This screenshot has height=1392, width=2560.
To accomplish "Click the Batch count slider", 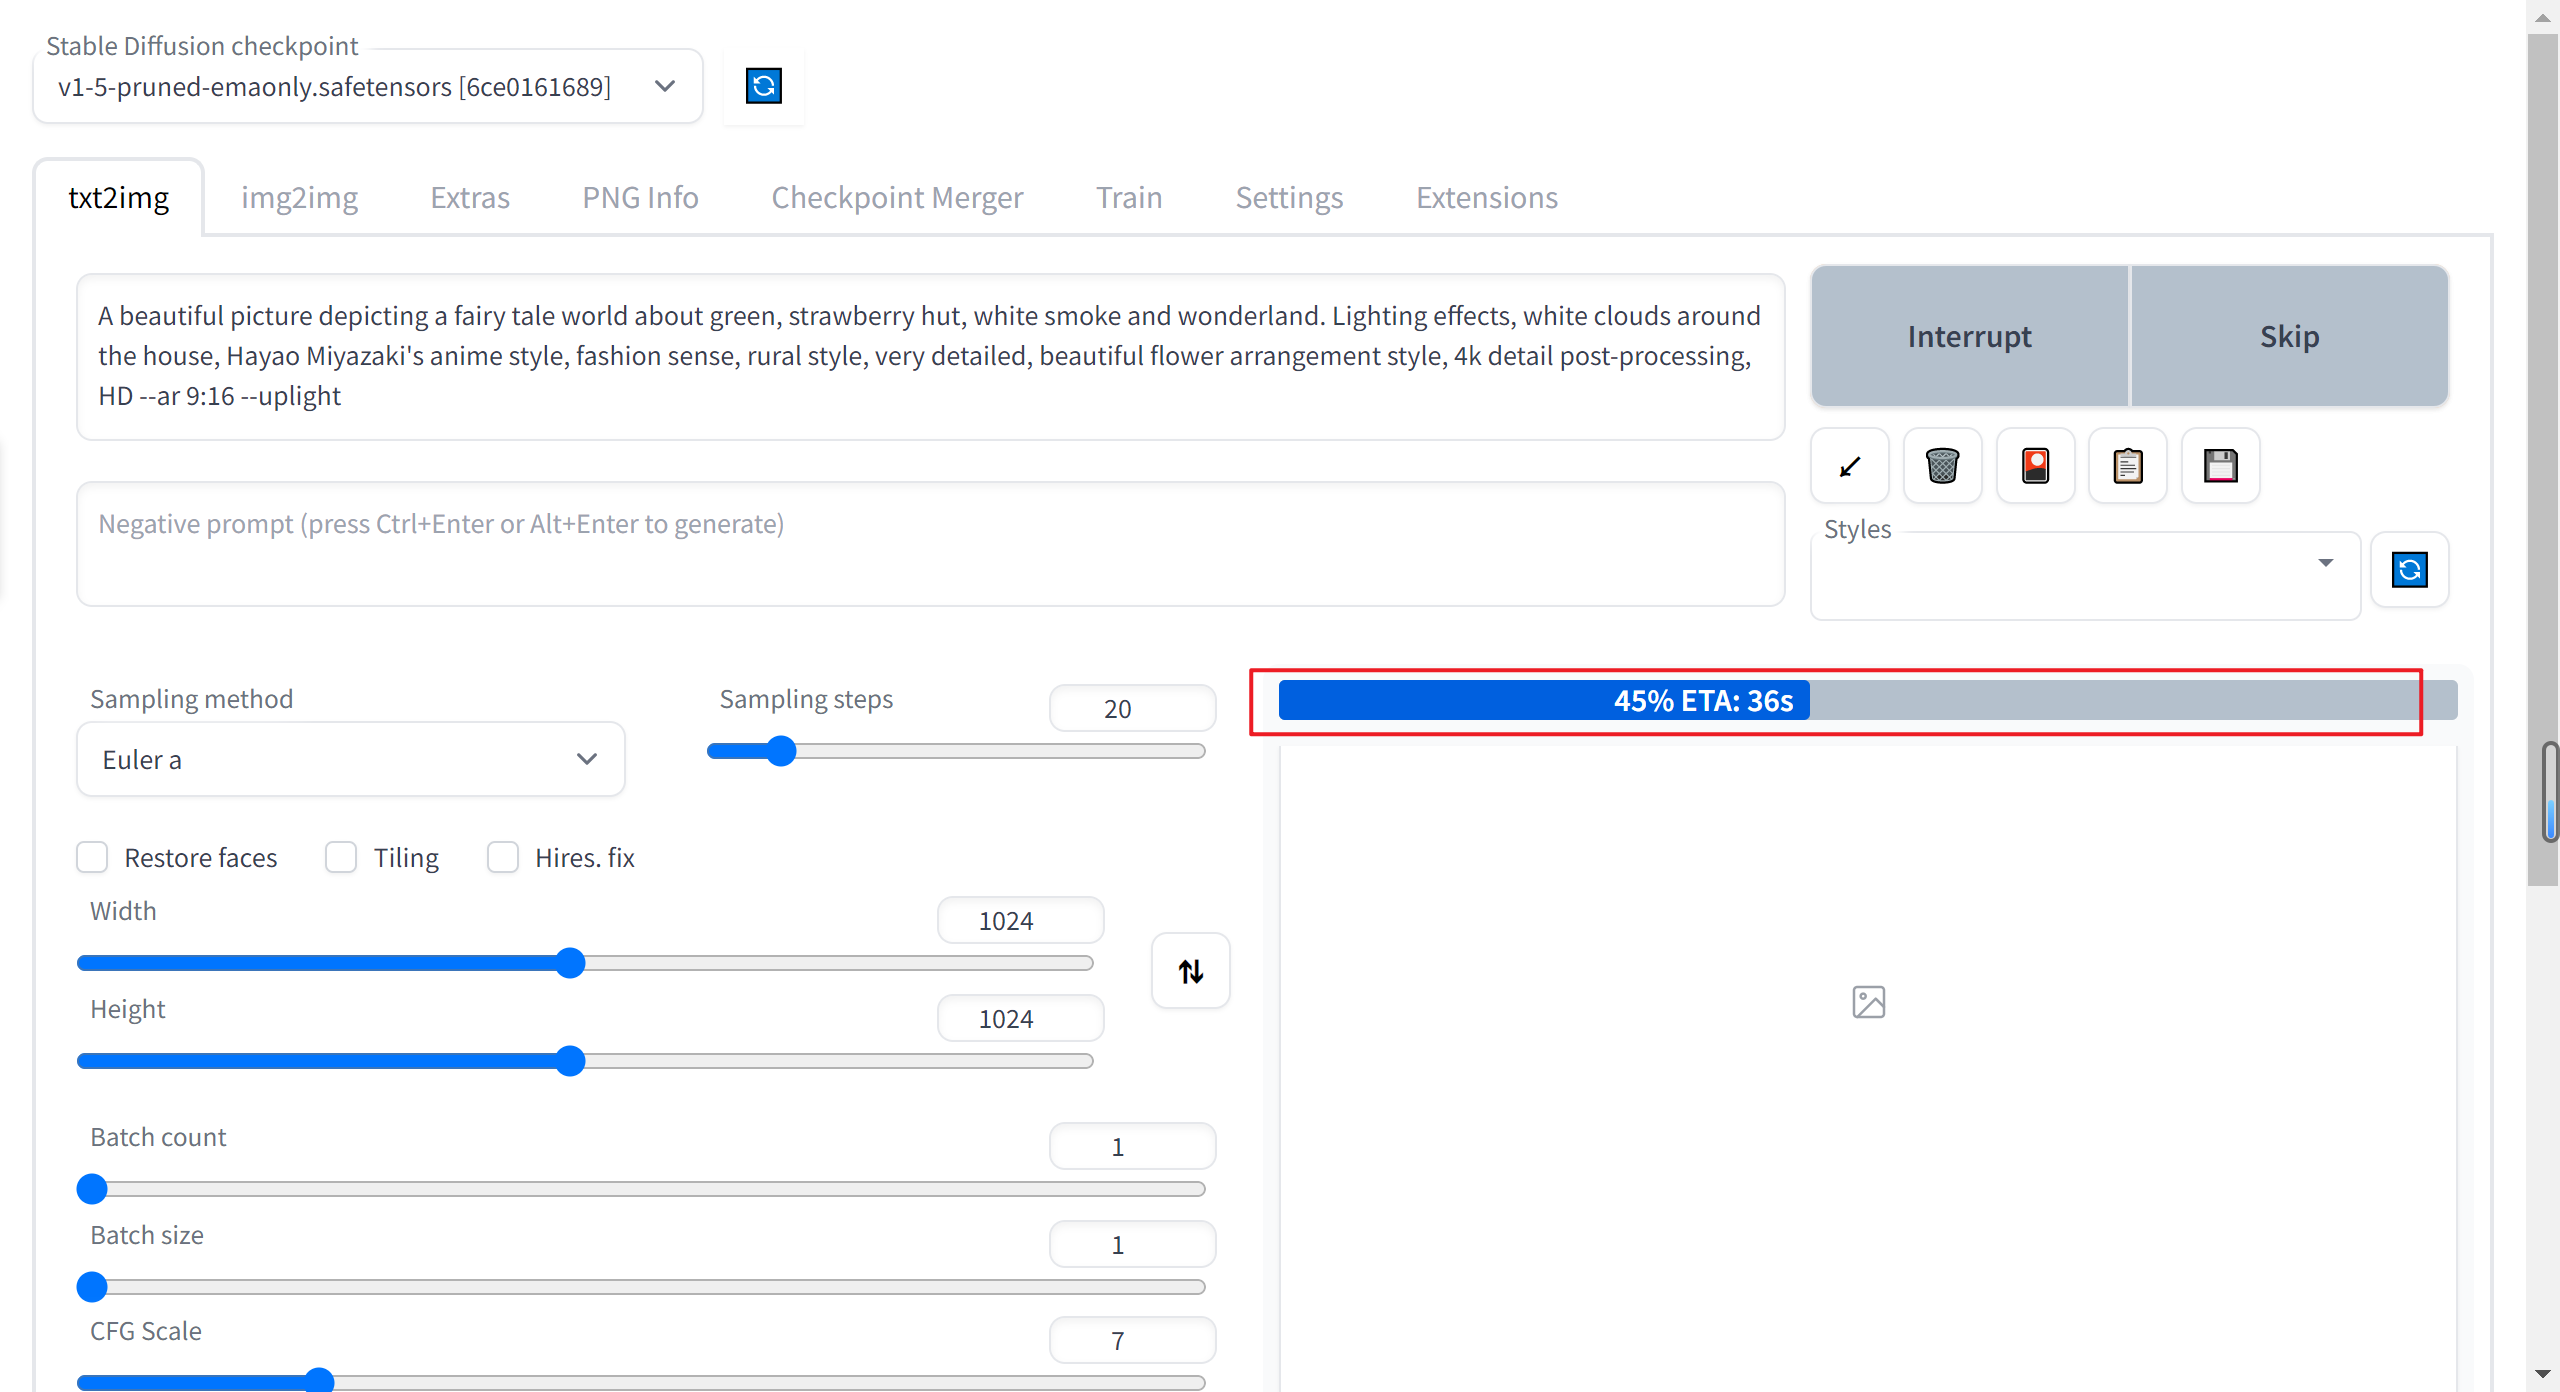I will tap(641, 1189).
